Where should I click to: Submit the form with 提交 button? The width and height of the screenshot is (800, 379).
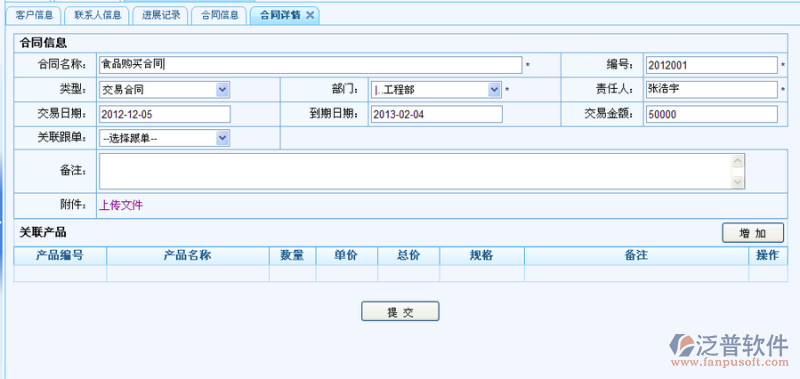(x=400, y=311)
